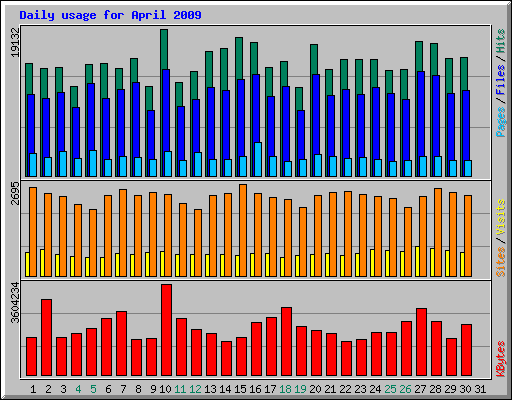Click day 17 on the x-axis
The width and height of the screenshot is (512, 400).
pyautogui.click(x=270, y=389)
